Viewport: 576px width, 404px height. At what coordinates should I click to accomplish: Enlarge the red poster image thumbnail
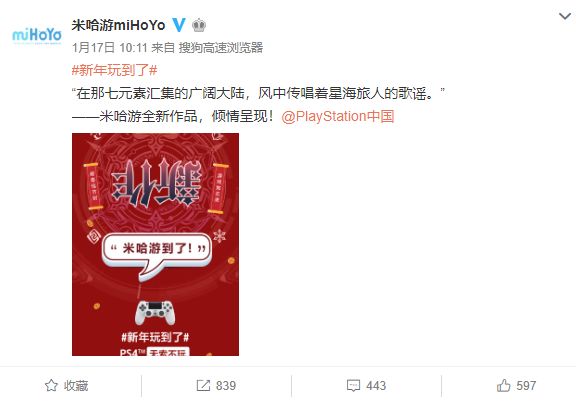pyautogui.click(x=155, y=245)
